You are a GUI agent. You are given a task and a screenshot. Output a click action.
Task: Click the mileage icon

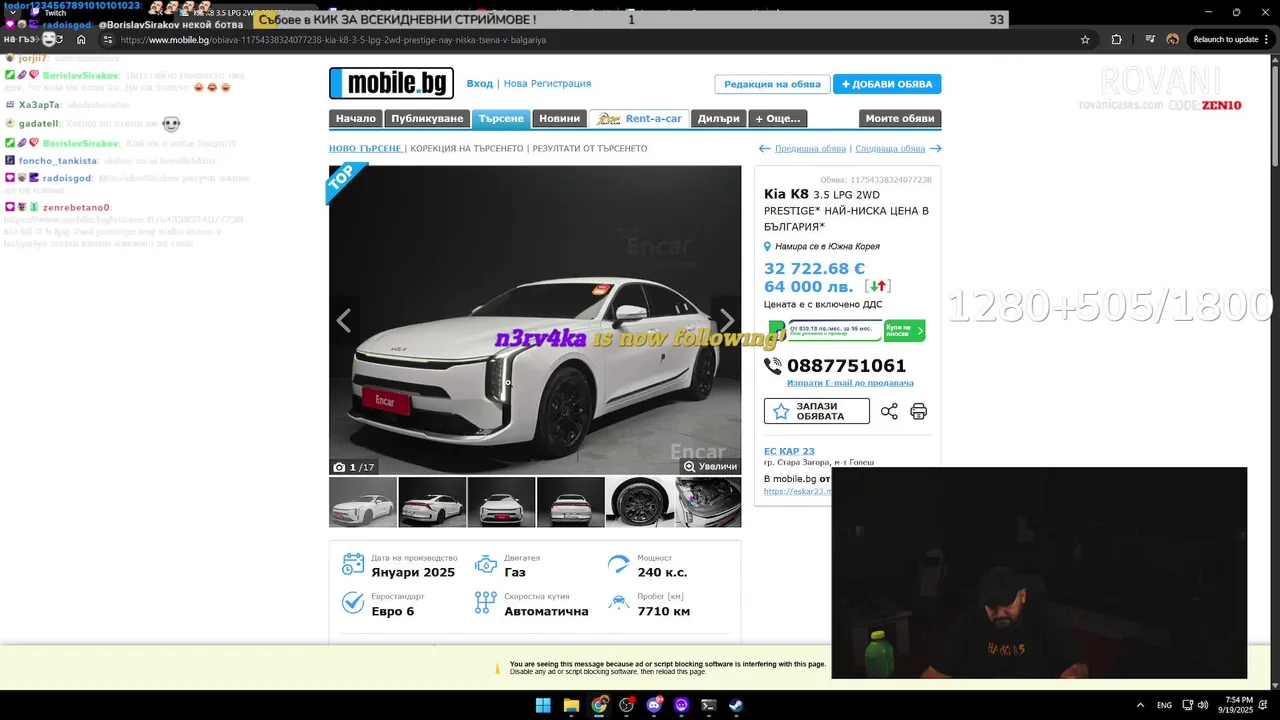coord(619,603)
